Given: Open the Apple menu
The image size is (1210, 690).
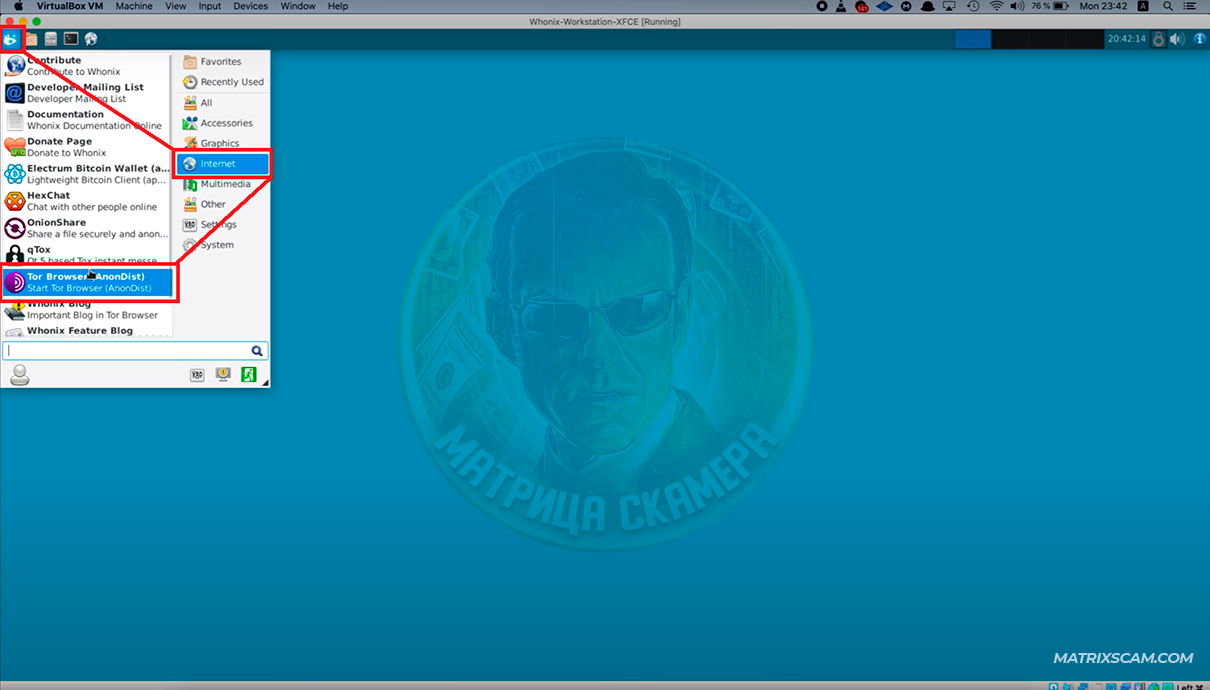Looking at the screenshot, I should pos(18,6).
